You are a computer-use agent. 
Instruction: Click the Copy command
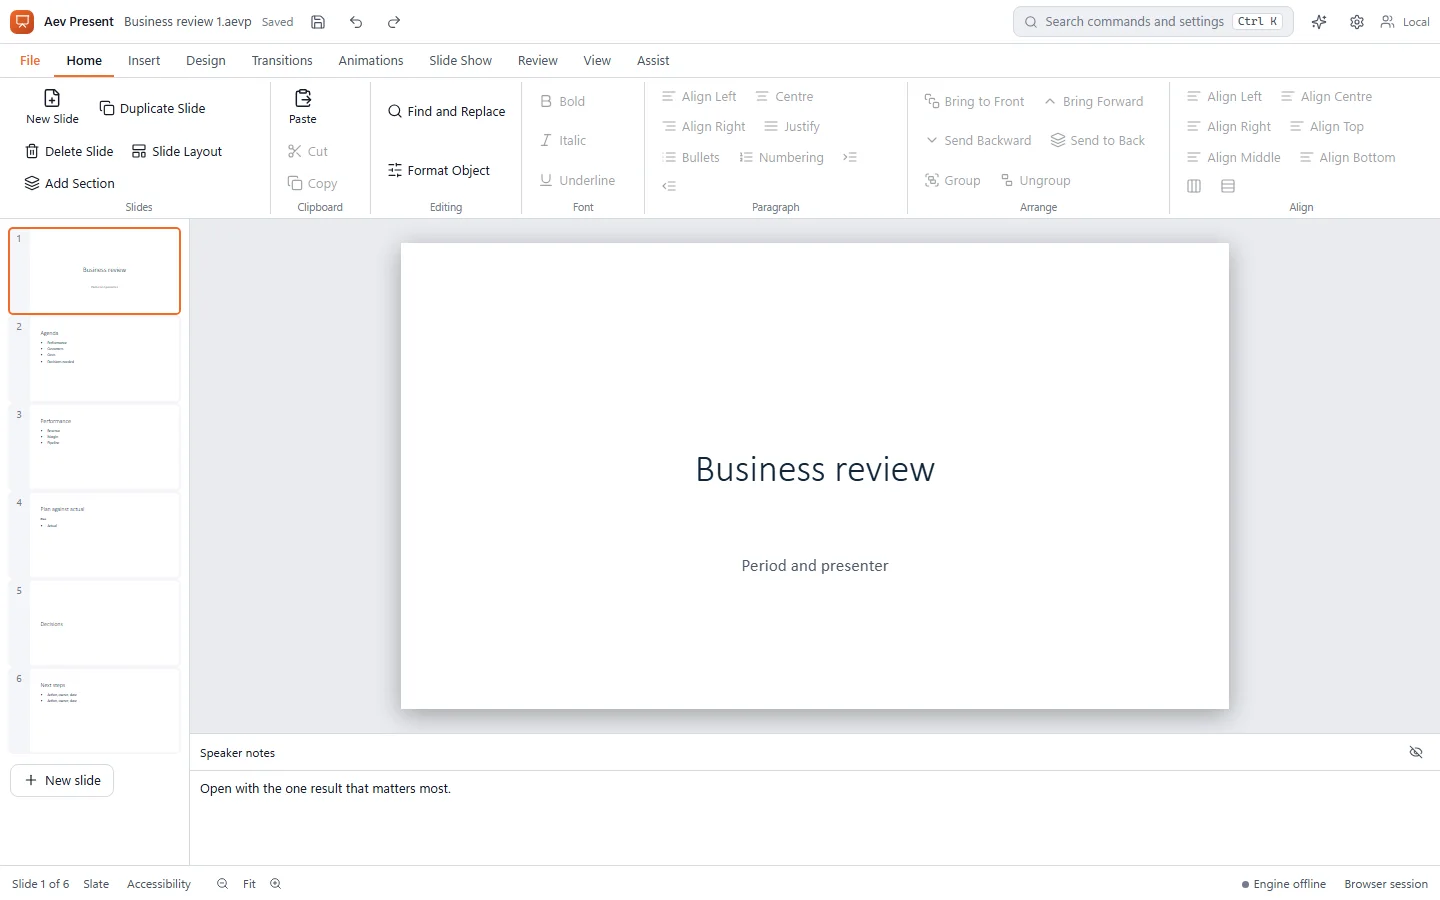(312, 183)
